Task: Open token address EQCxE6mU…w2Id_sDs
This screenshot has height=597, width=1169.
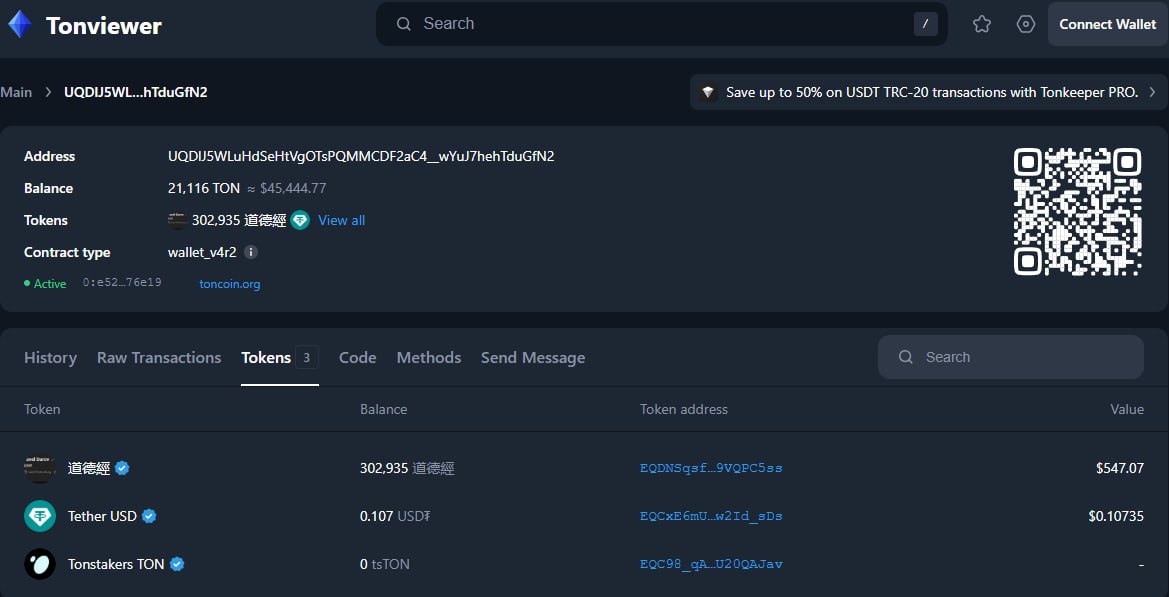Action: (711, 516)
